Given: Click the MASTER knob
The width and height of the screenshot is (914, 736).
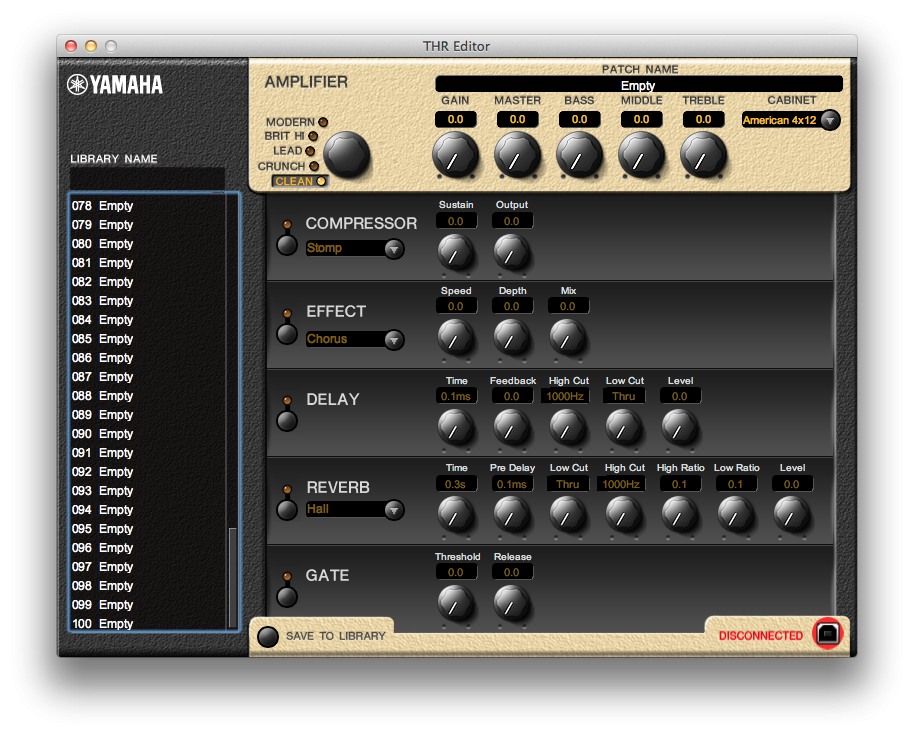Looking at the screenshot, I should 517,156.
